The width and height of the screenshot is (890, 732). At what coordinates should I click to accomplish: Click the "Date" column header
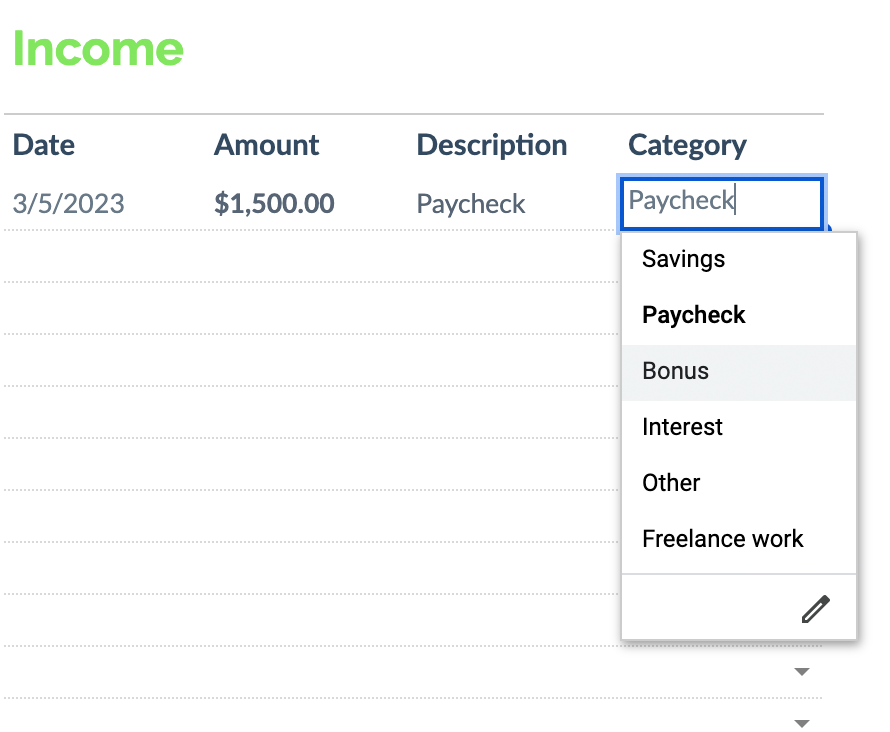[44, 145]
